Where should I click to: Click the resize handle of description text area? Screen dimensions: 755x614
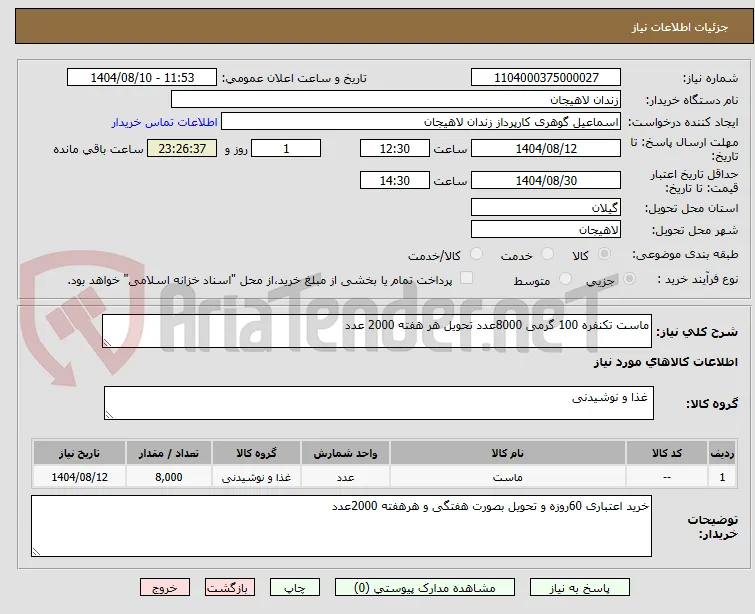pyautogui.click(x=107, y=342)
